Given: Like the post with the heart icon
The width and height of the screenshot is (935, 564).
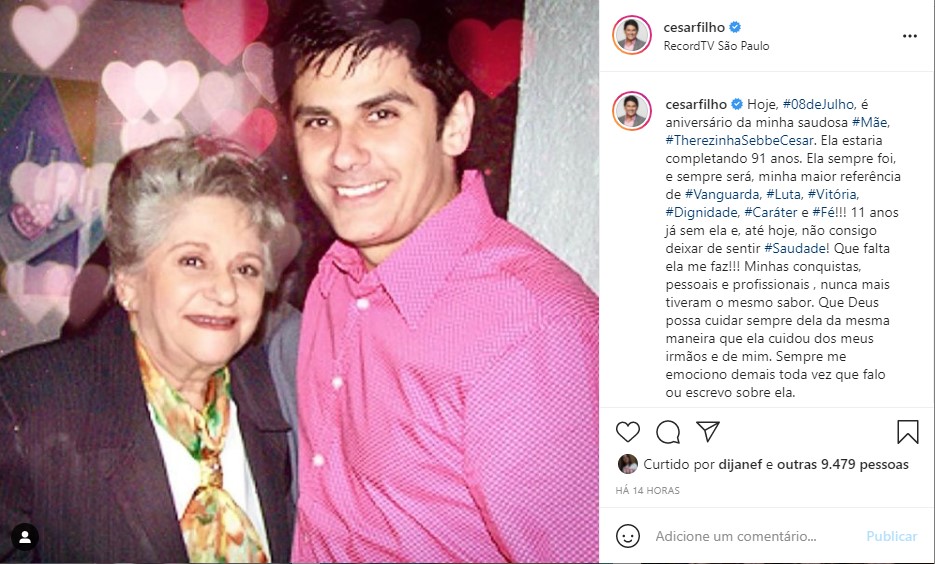Looking at the screenshot, I should [x=627, y=432].
